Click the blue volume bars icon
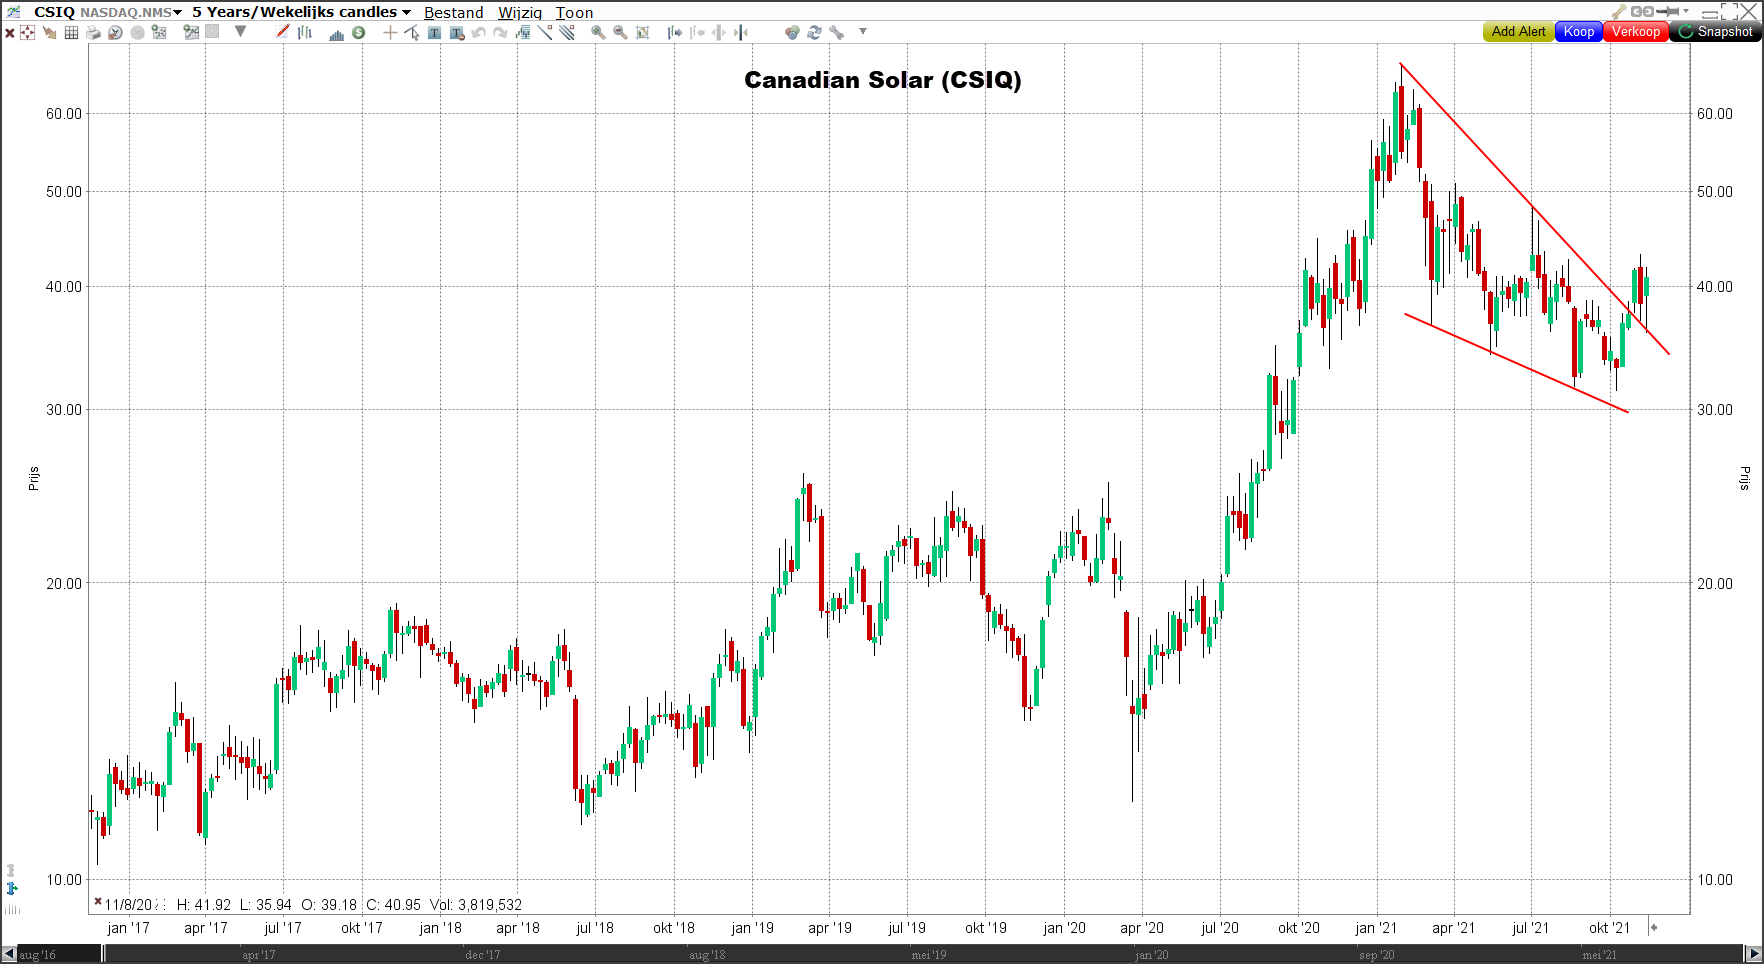 click(337, 33)
